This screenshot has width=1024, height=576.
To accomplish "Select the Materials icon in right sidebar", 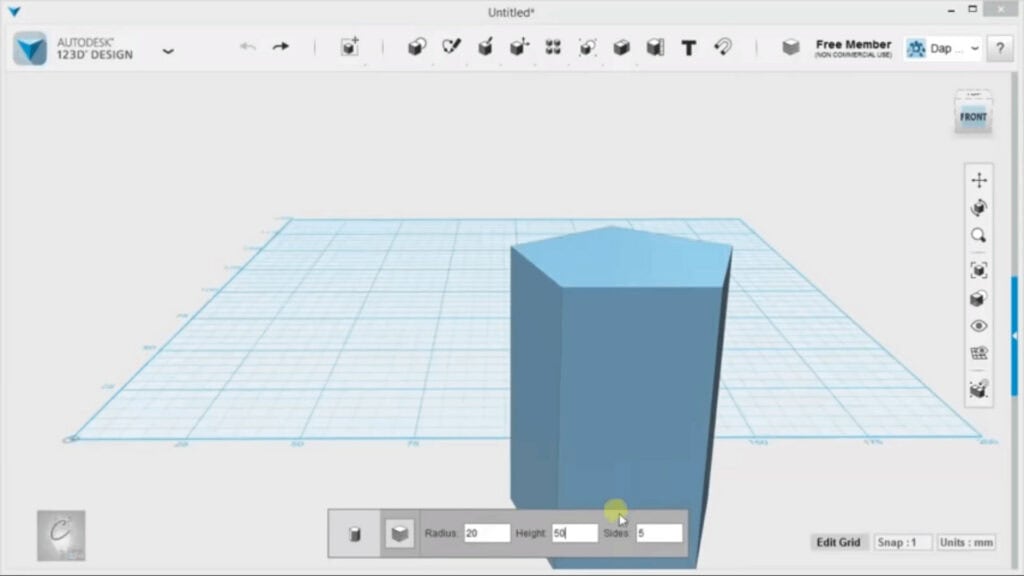I will [979, 297].
